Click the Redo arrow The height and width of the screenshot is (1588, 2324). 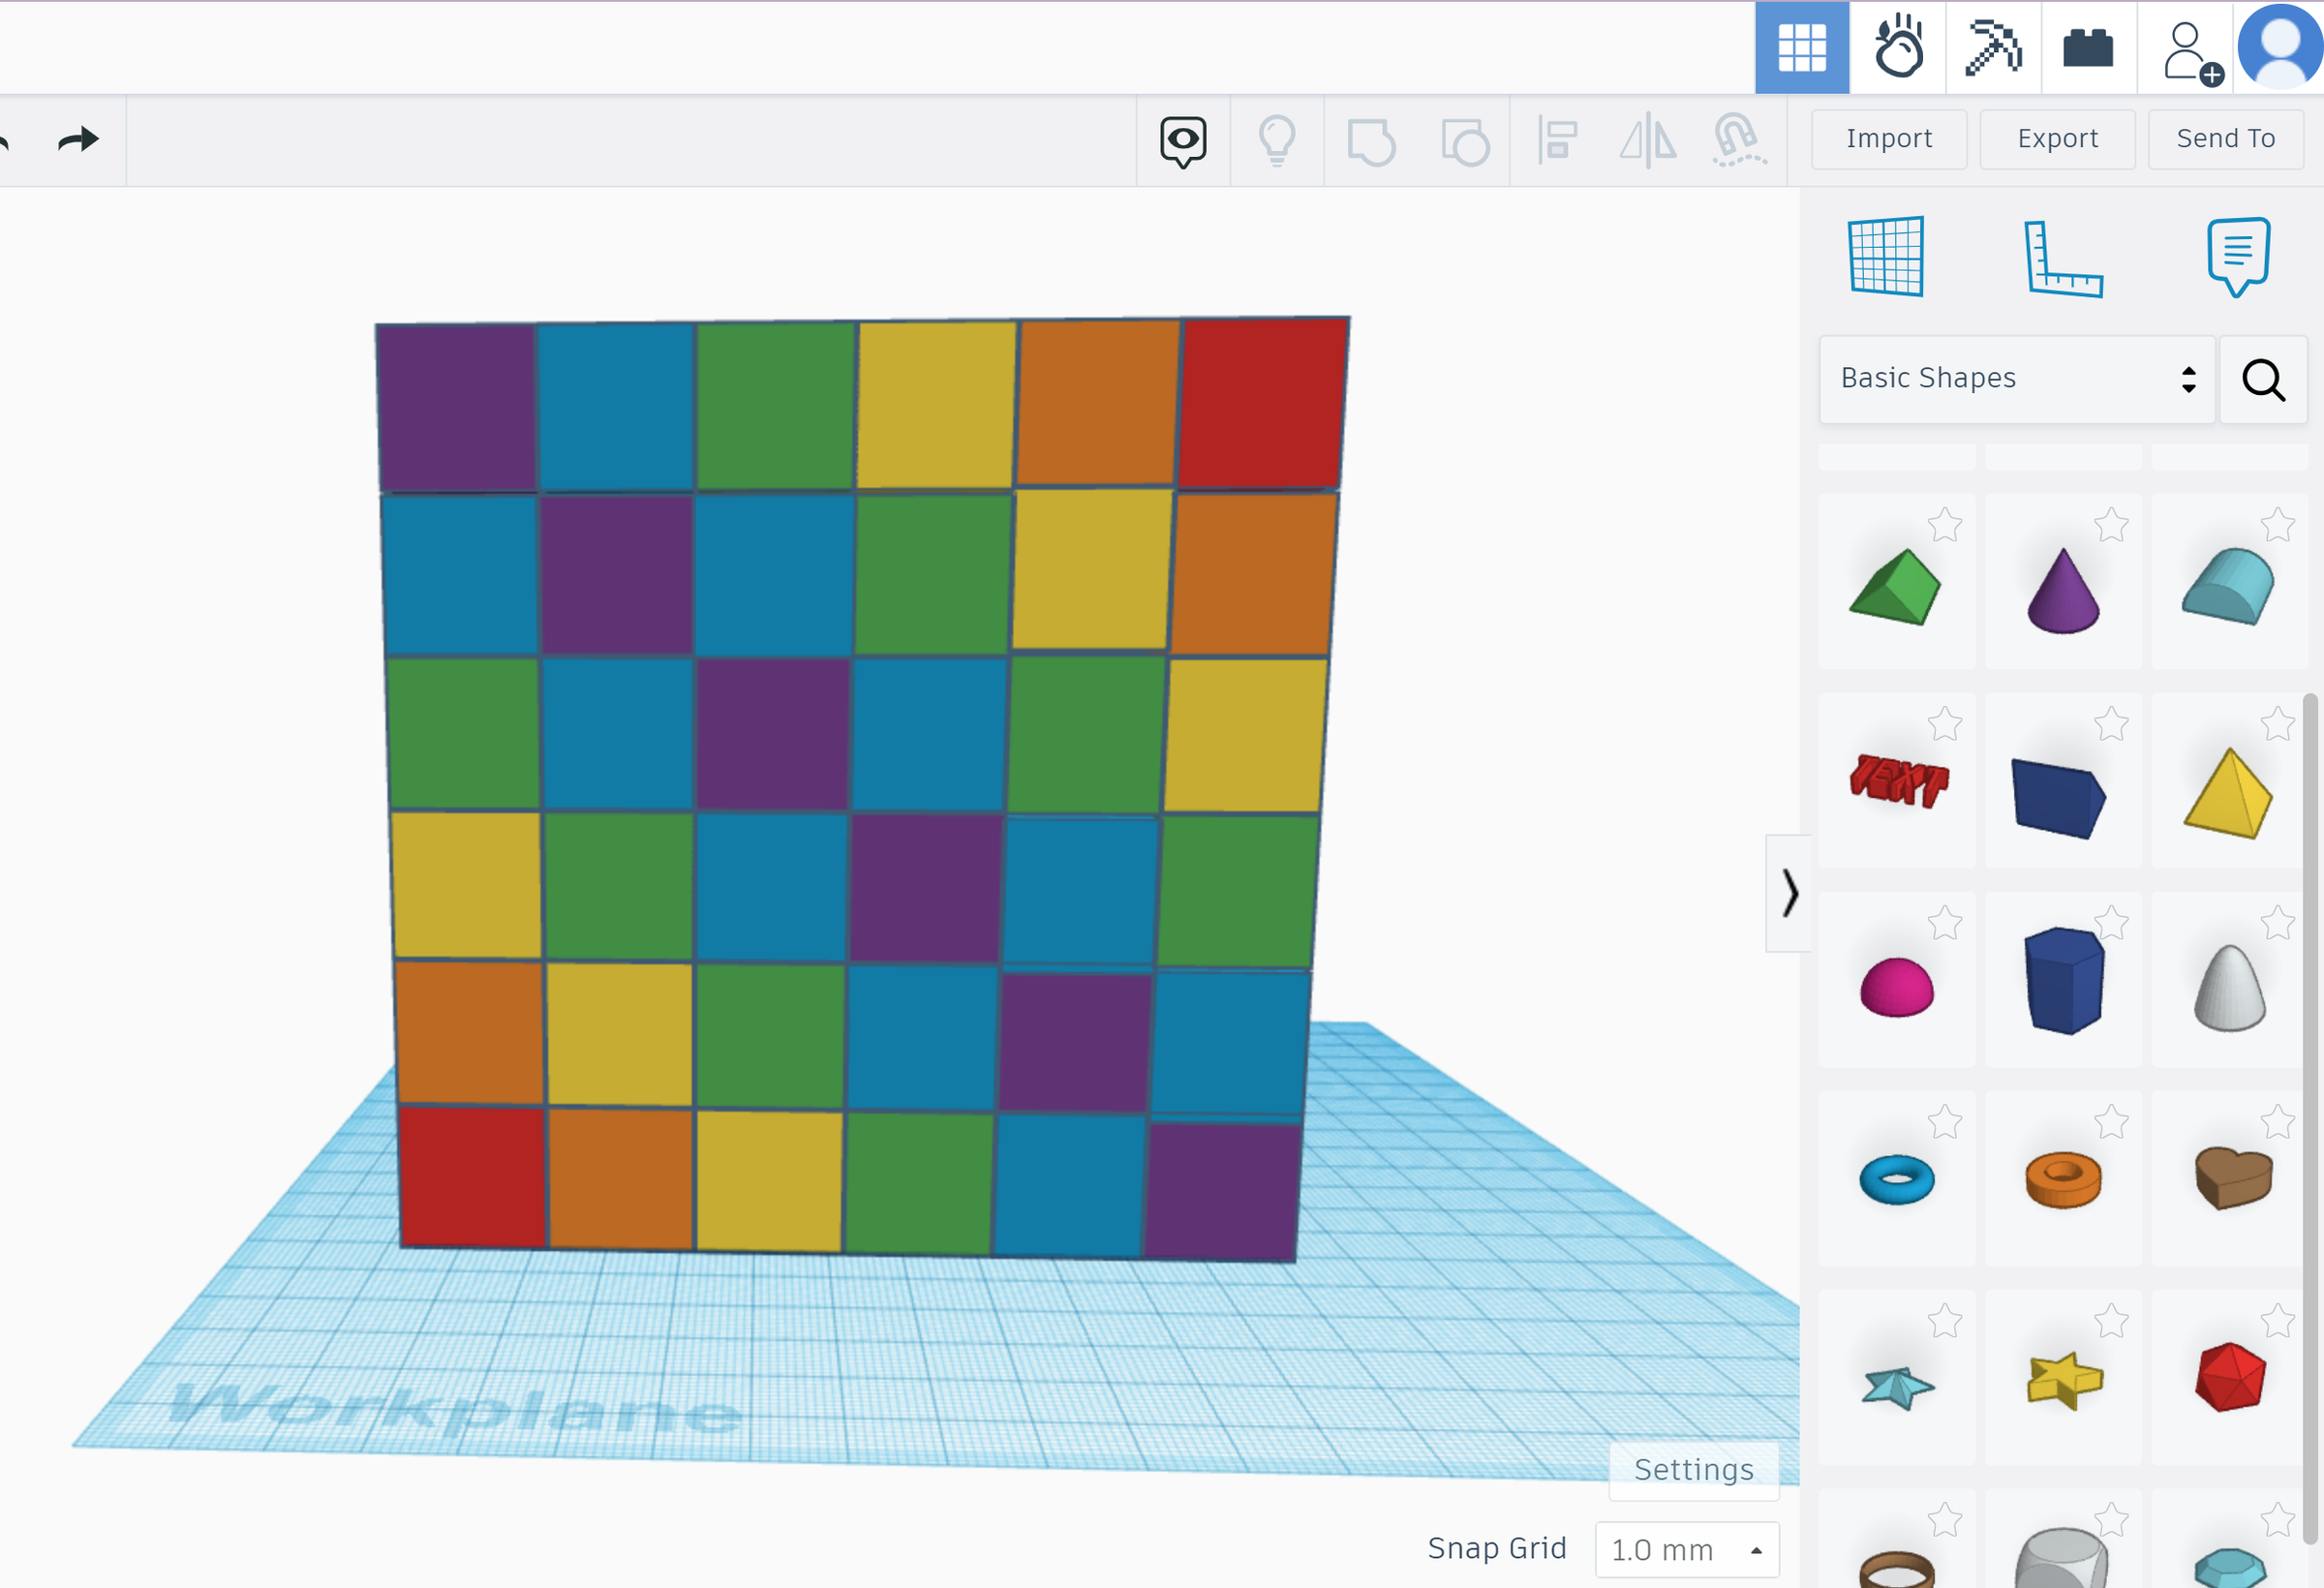point(78,138)
